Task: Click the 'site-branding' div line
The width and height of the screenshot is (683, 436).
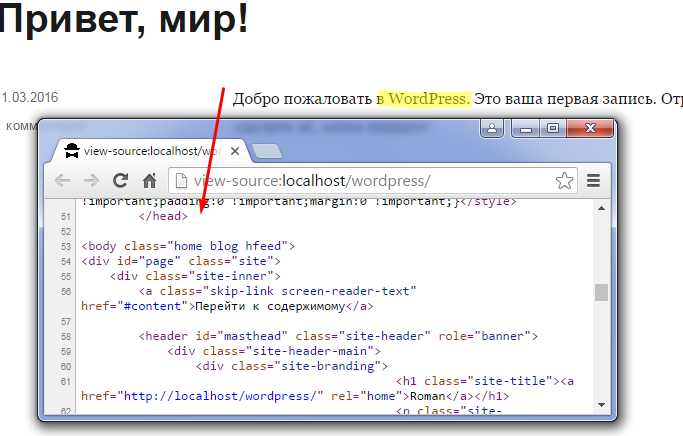Action: click(x=292, y=366)
